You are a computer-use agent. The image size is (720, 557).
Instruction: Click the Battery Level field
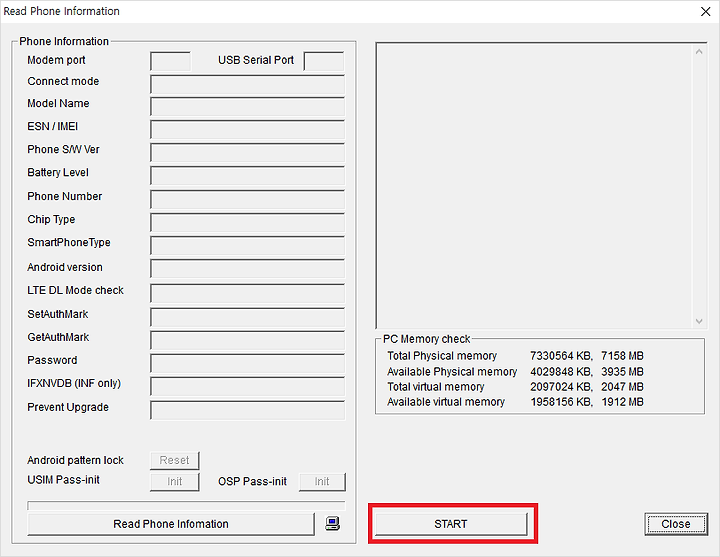coord(248,175)
